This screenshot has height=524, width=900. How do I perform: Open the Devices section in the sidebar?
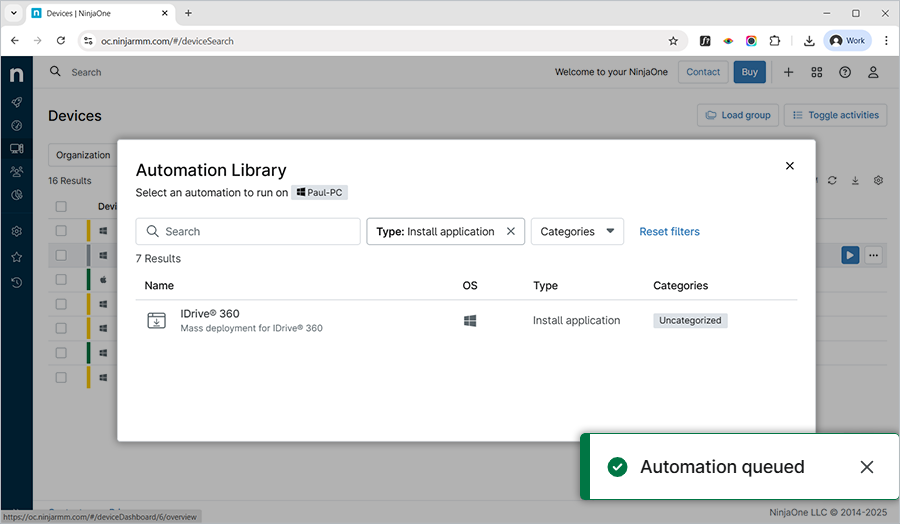pyautogui.click(x=16, y=149)
